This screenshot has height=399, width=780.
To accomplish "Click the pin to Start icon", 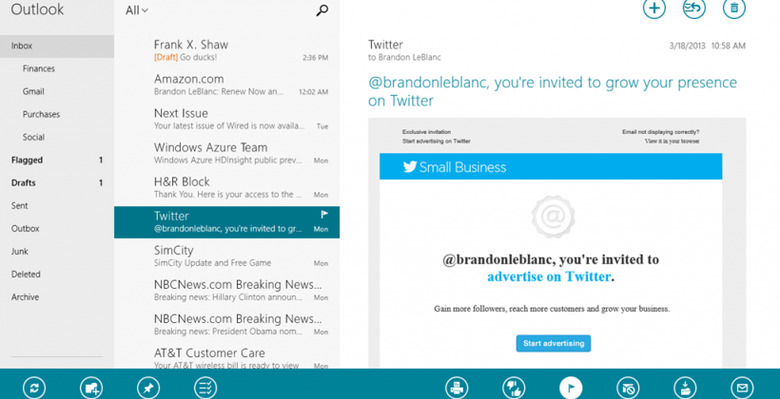I will tap(148, 388).
